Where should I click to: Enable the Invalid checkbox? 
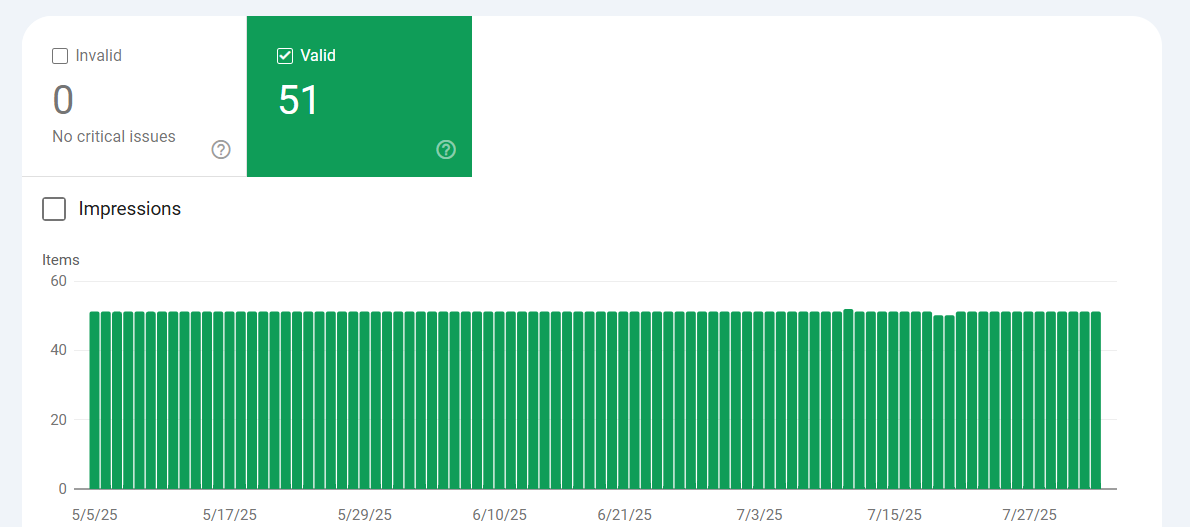[60, 56]
